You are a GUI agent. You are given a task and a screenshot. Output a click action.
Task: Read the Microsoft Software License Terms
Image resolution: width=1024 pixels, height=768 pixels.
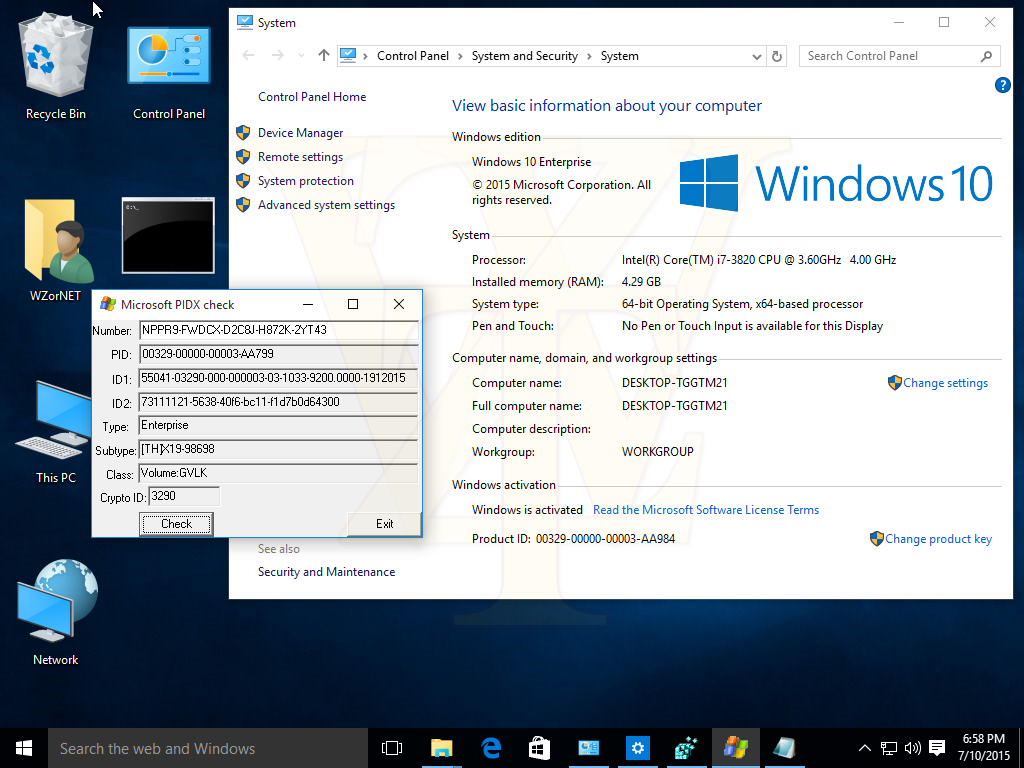(706, 510)
